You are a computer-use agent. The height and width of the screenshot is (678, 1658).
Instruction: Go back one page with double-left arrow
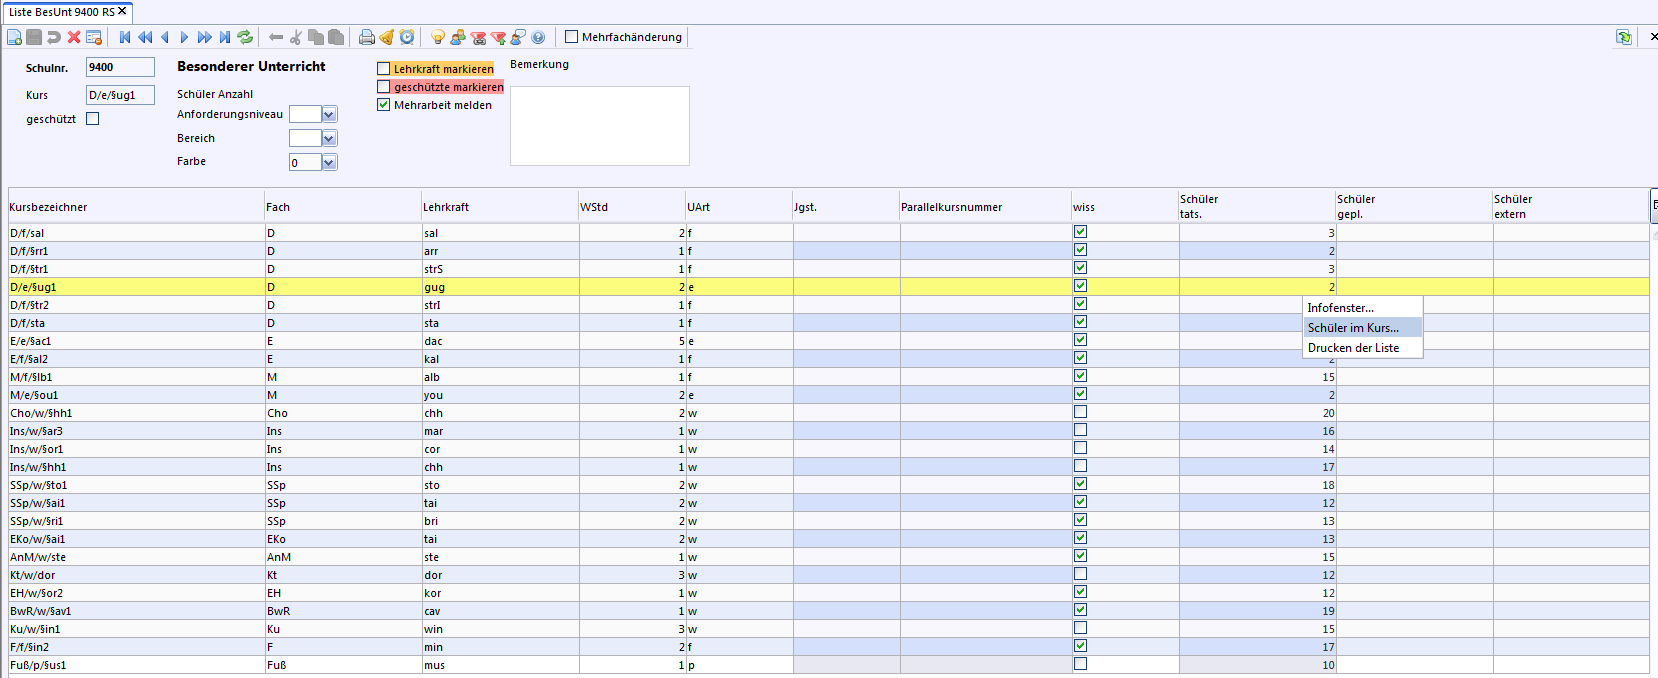point(145,37)
